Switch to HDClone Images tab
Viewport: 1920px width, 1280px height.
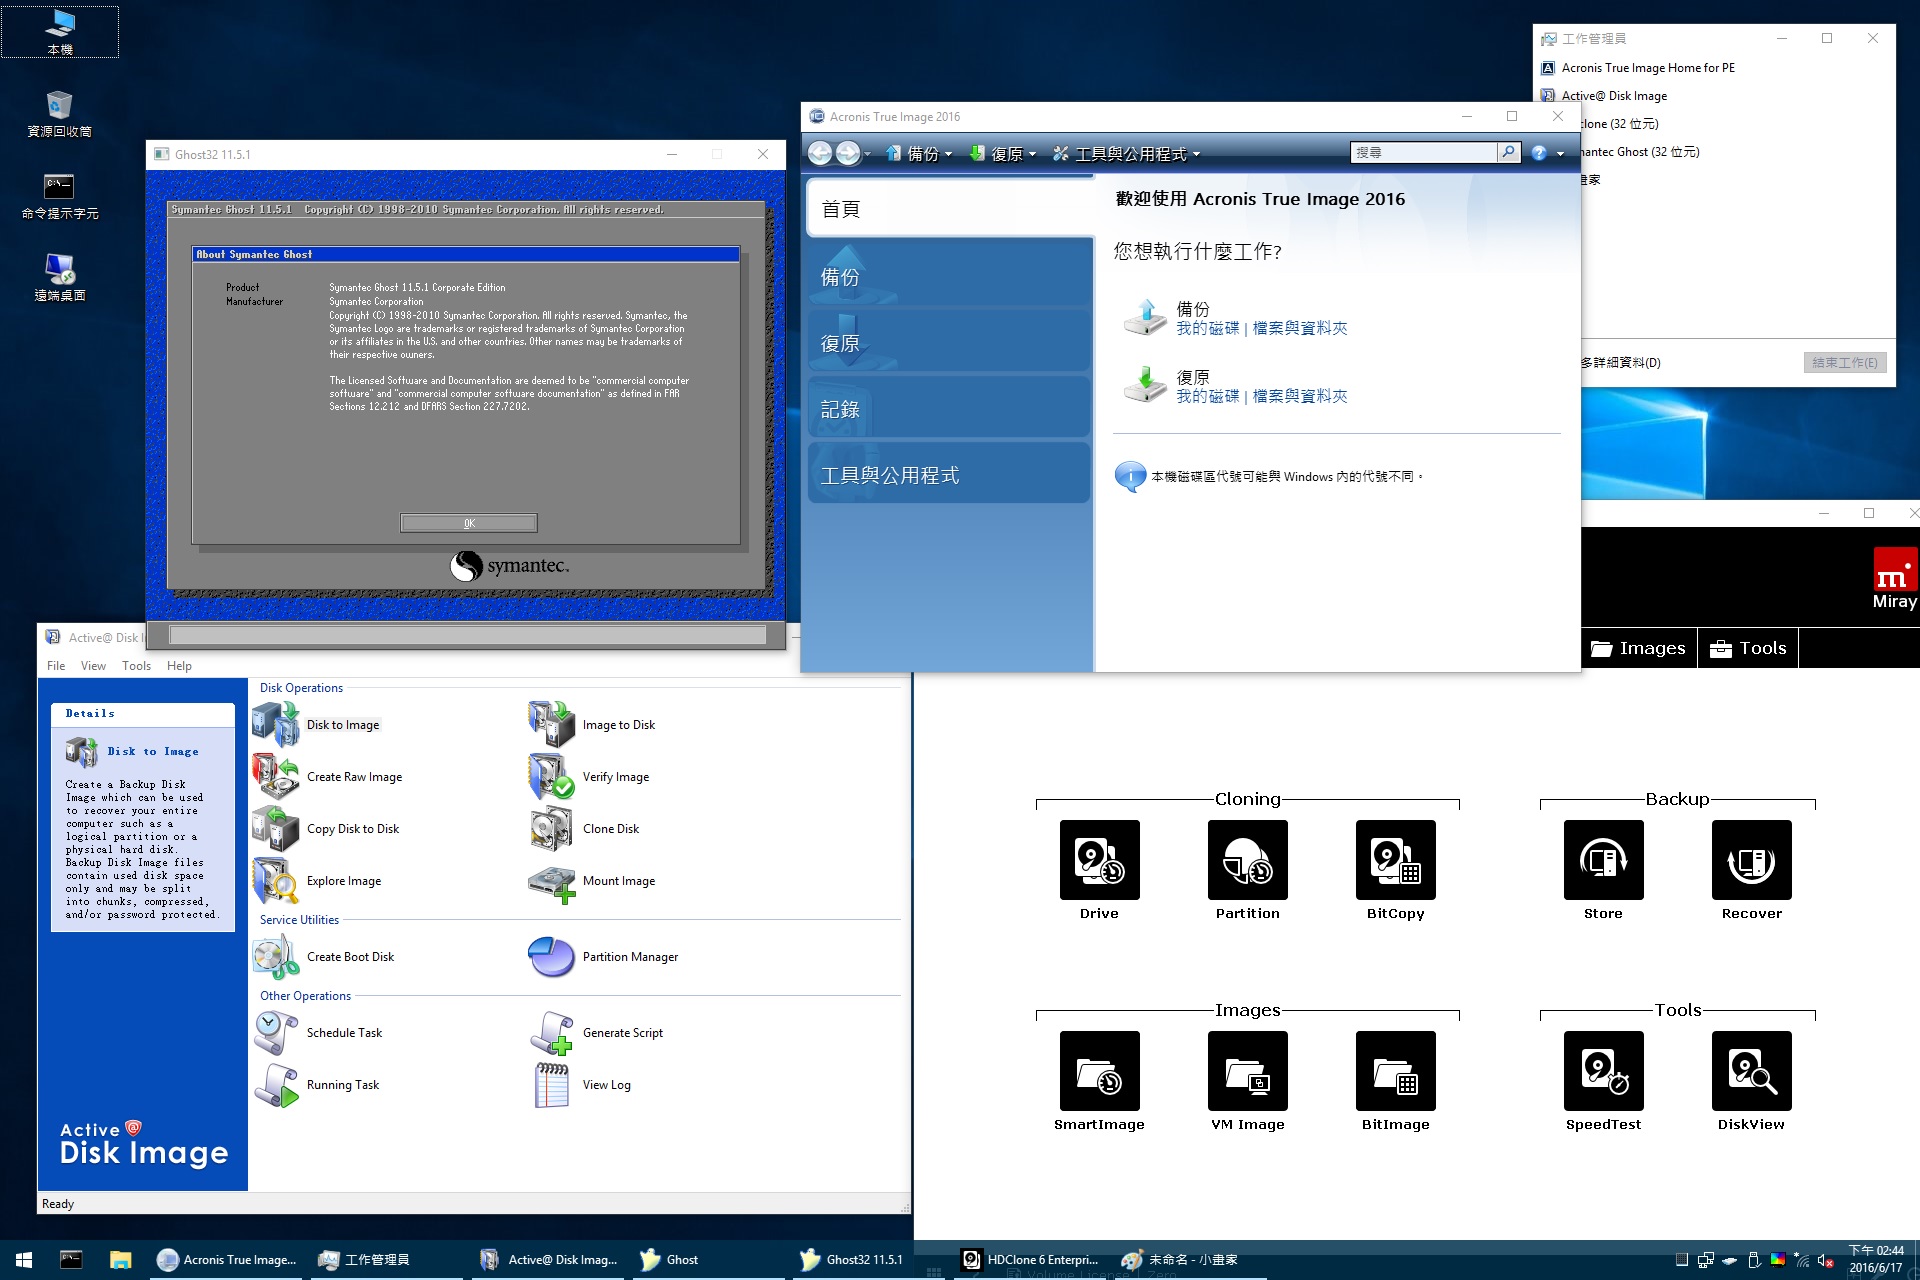point(1639,648)
